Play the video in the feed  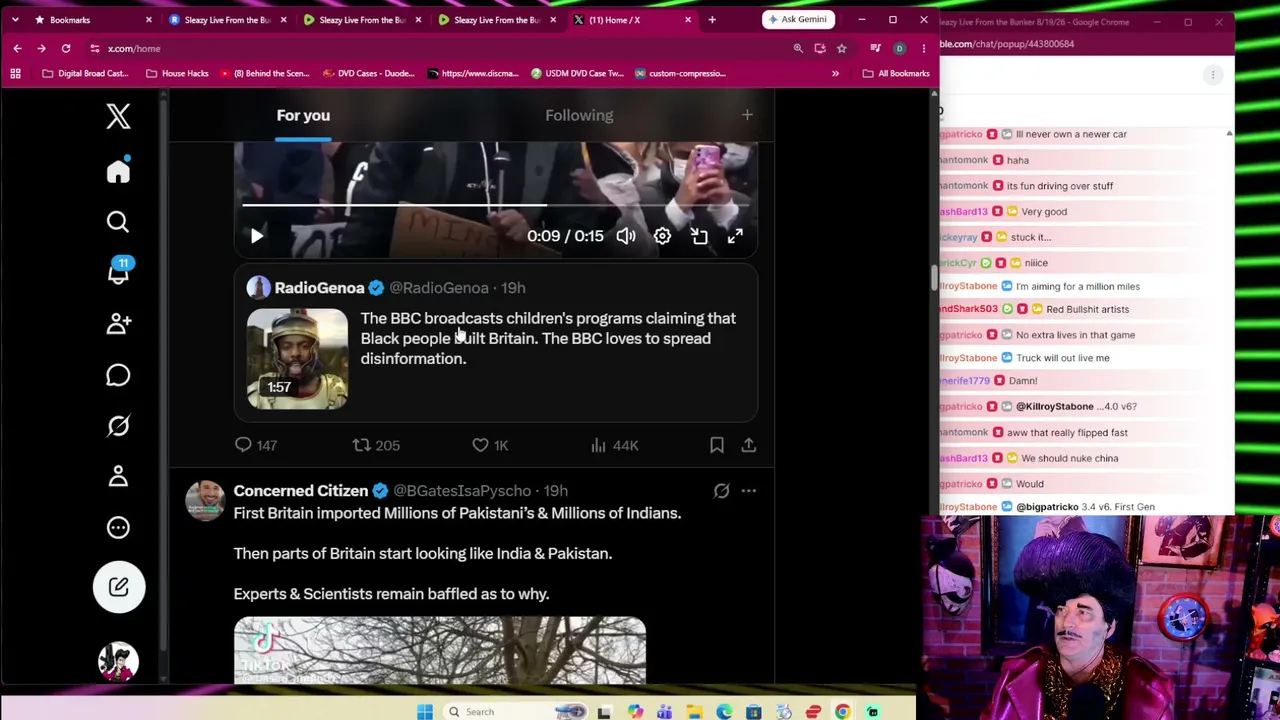pos(257,236)
